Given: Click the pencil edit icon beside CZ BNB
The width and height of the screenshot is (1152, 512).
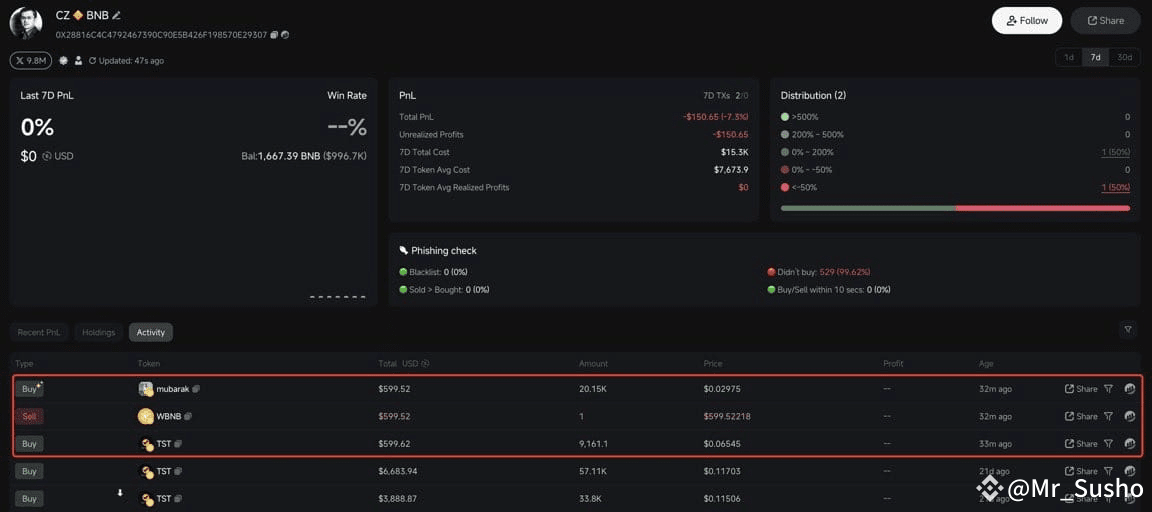Looking at the screenshot, I should point(117,15).
